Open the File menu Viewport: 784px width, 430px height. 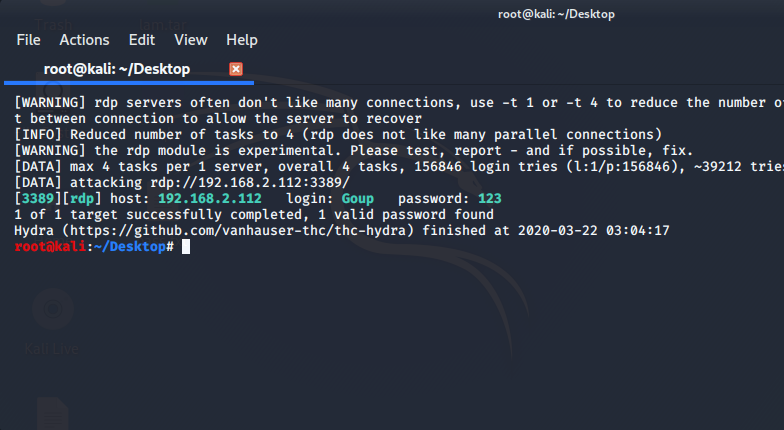28,40
